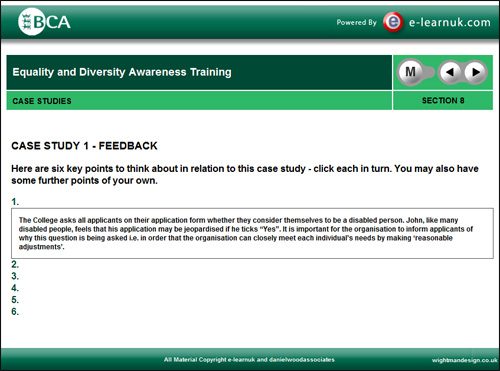Click the Equality and Diversity Awareness Training title

(122, 72)
